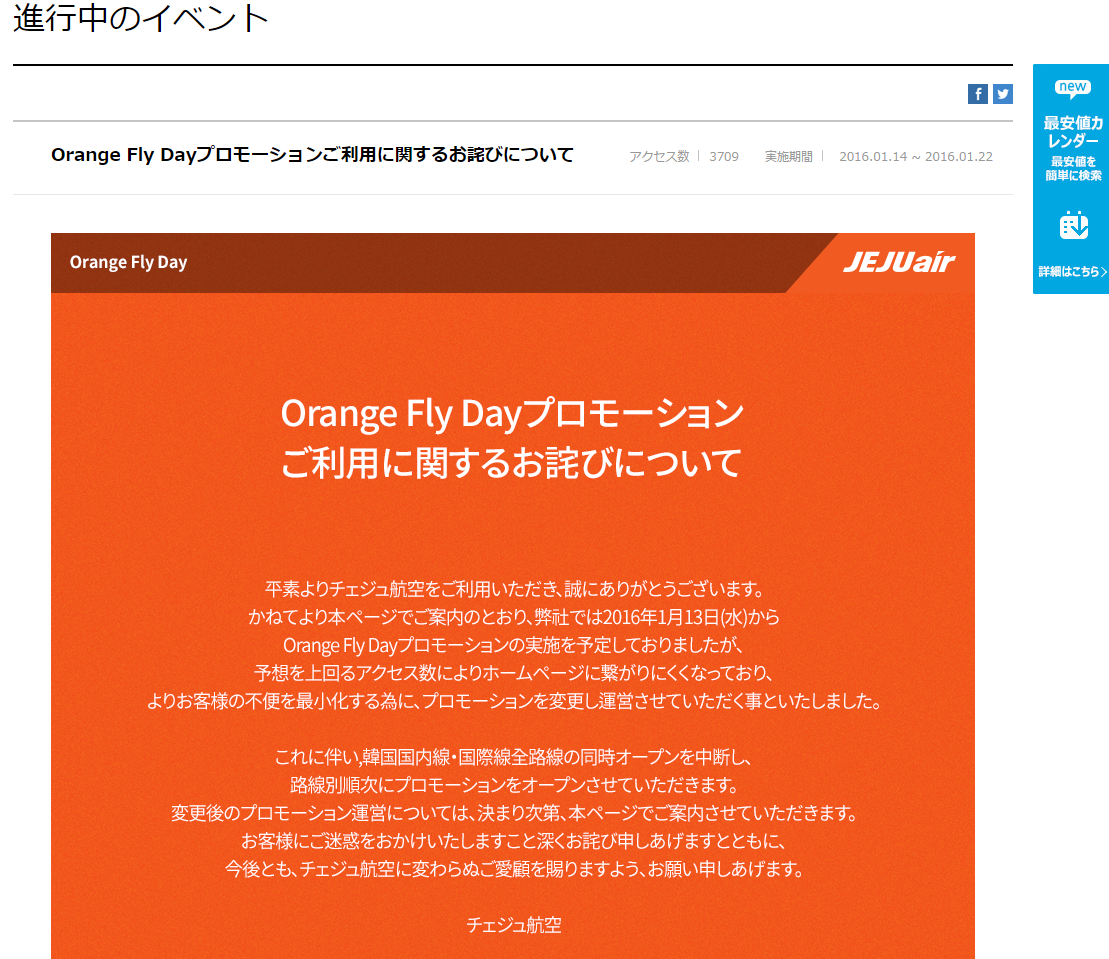Open the 詳細はこちら link

coord(1072,272)
